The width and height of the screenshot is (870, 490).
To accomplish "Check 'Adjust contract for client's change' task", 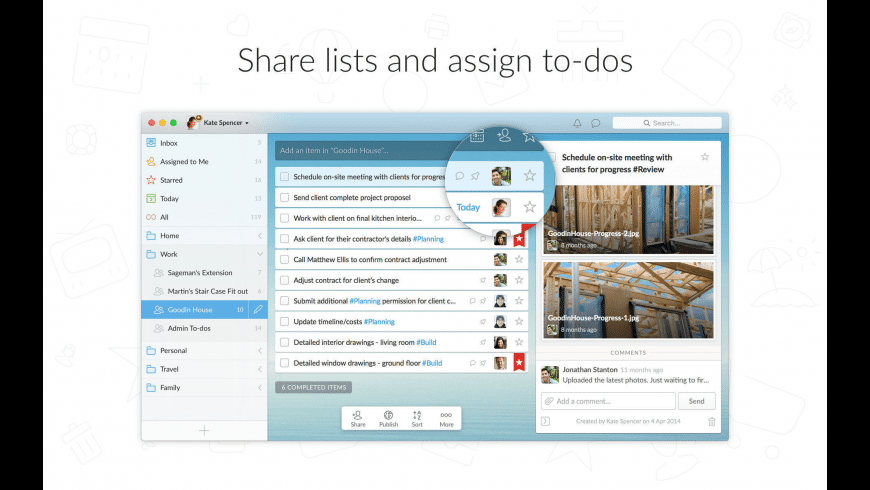I will pyautogui.click(x=284, y=280).
